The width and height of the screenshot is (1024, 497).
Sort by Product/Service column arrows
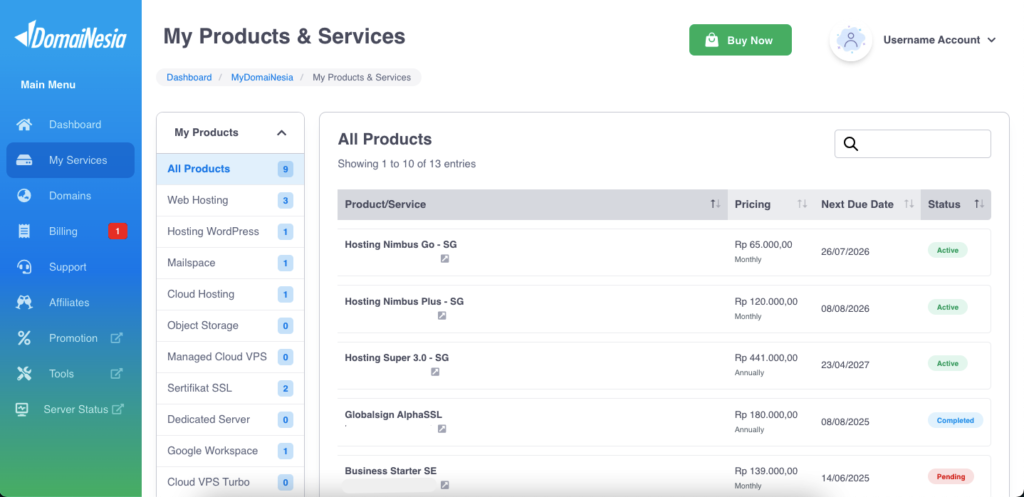pos(715,204)
